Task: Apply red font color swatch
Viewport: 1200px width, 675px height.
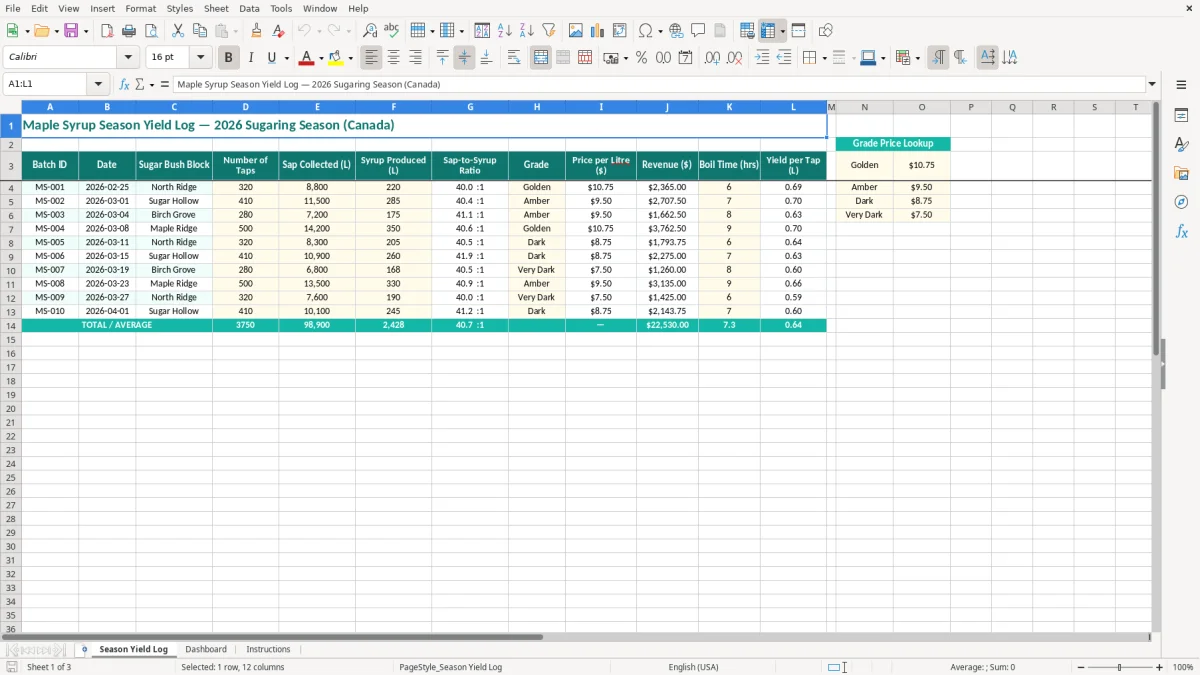Action: pos(307,58)
